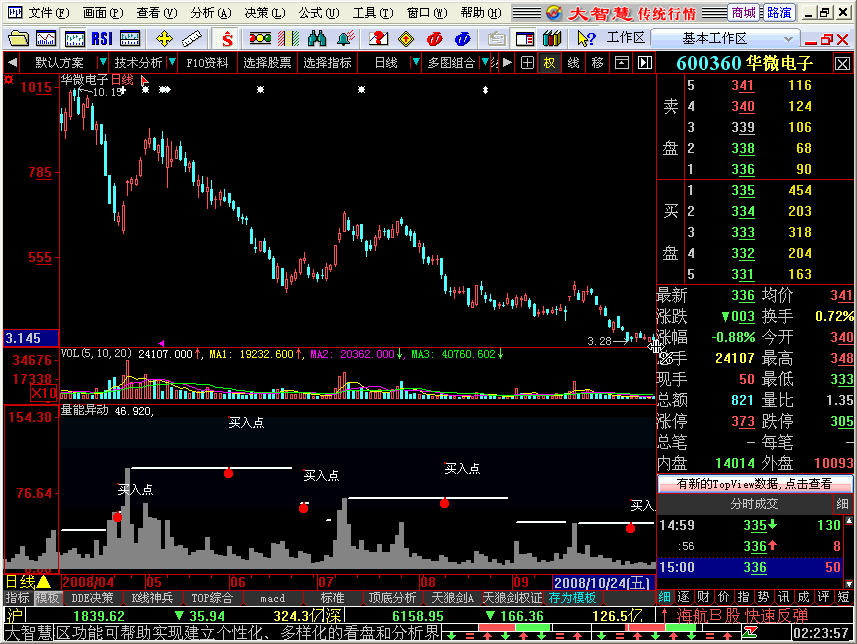
Task: Click the 选择指标 button
Action: 327,63
